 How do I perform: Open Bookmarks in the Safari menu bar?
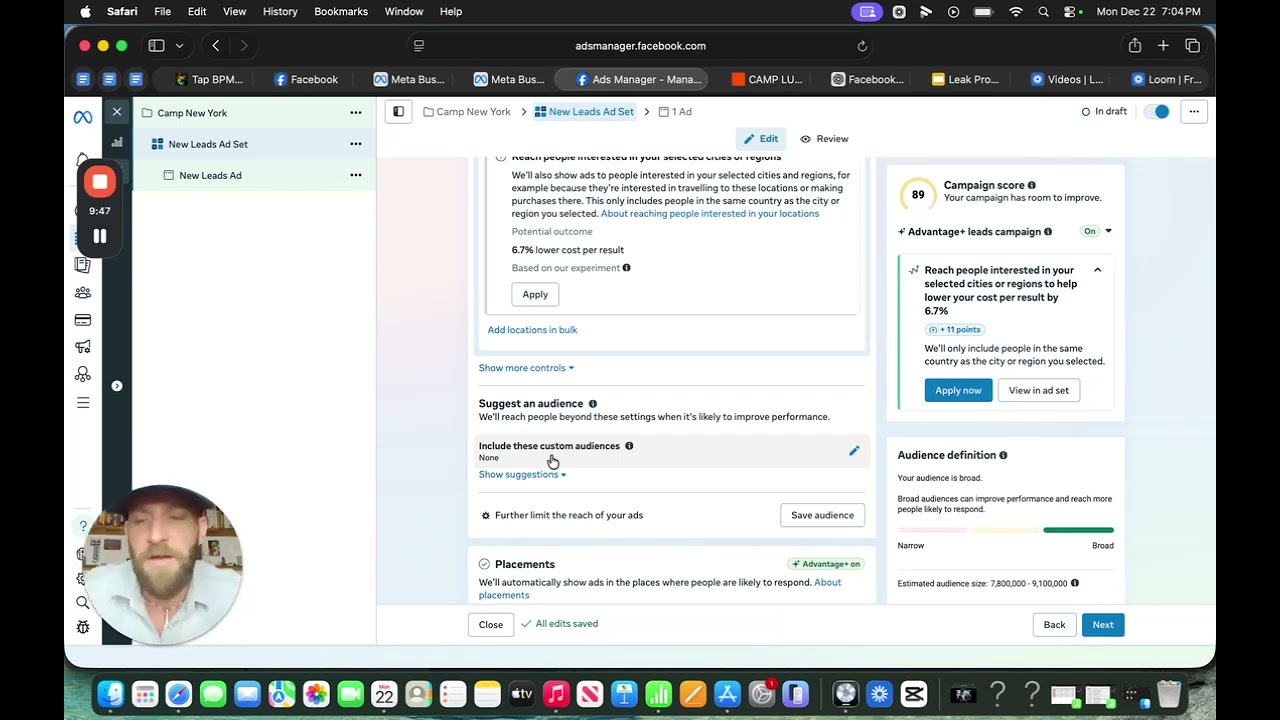click(341, 11)
